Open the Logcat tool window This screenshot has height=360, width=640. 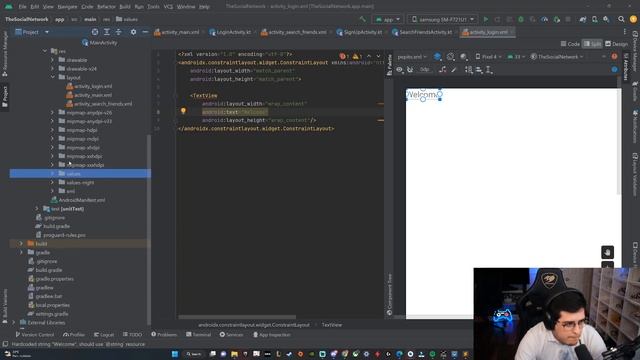104,335
